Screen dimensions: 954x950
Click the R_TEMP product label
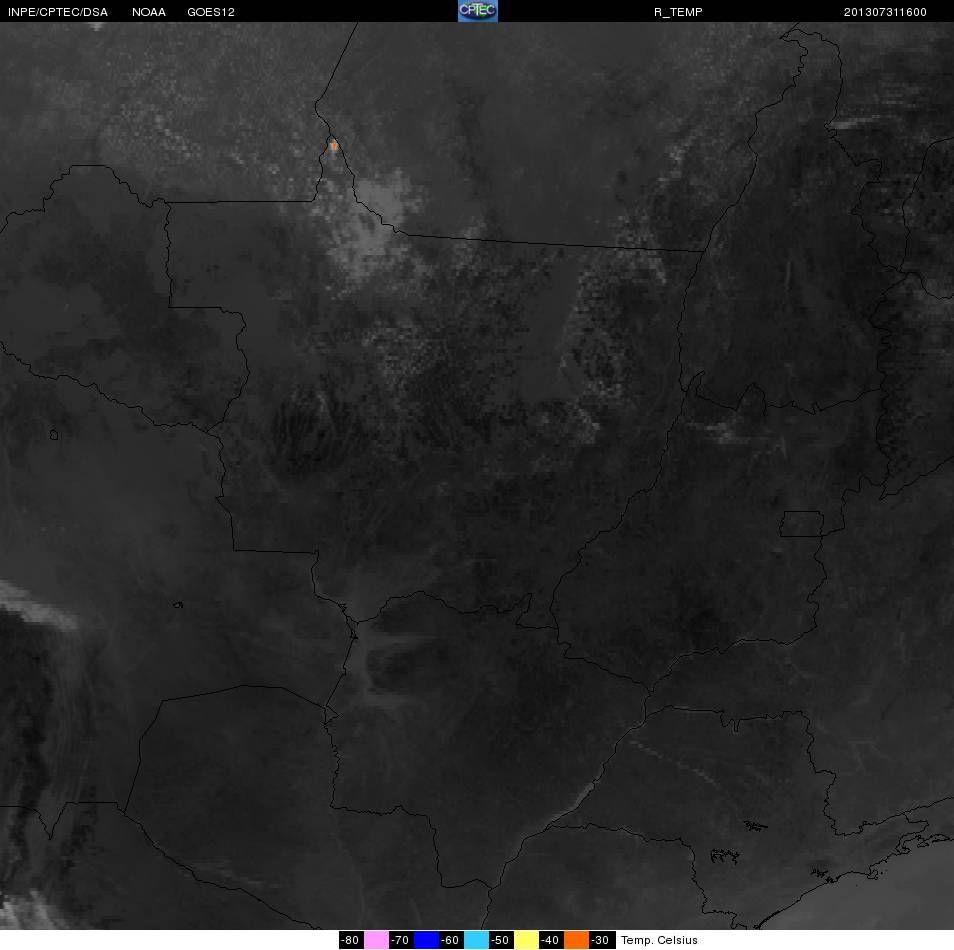678,12
